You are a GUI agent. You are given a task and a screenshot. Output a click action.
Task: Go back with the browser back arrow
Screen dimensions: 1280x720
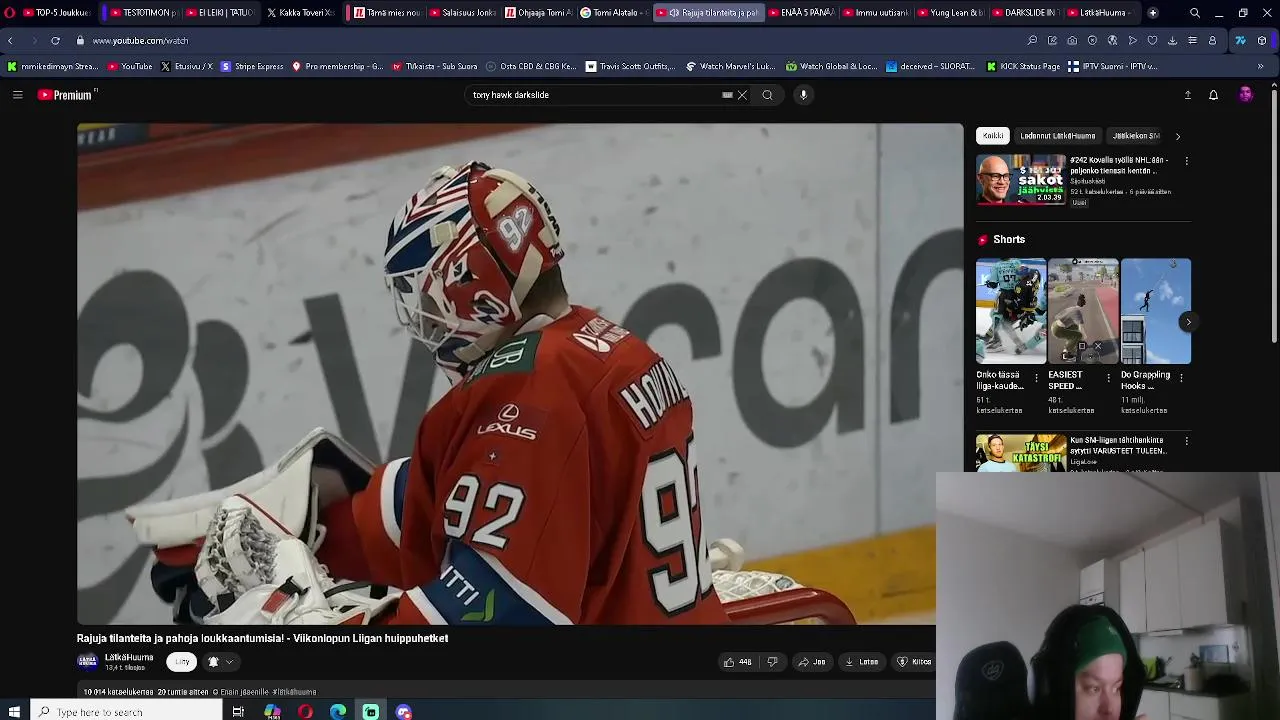tap(10, 41)
